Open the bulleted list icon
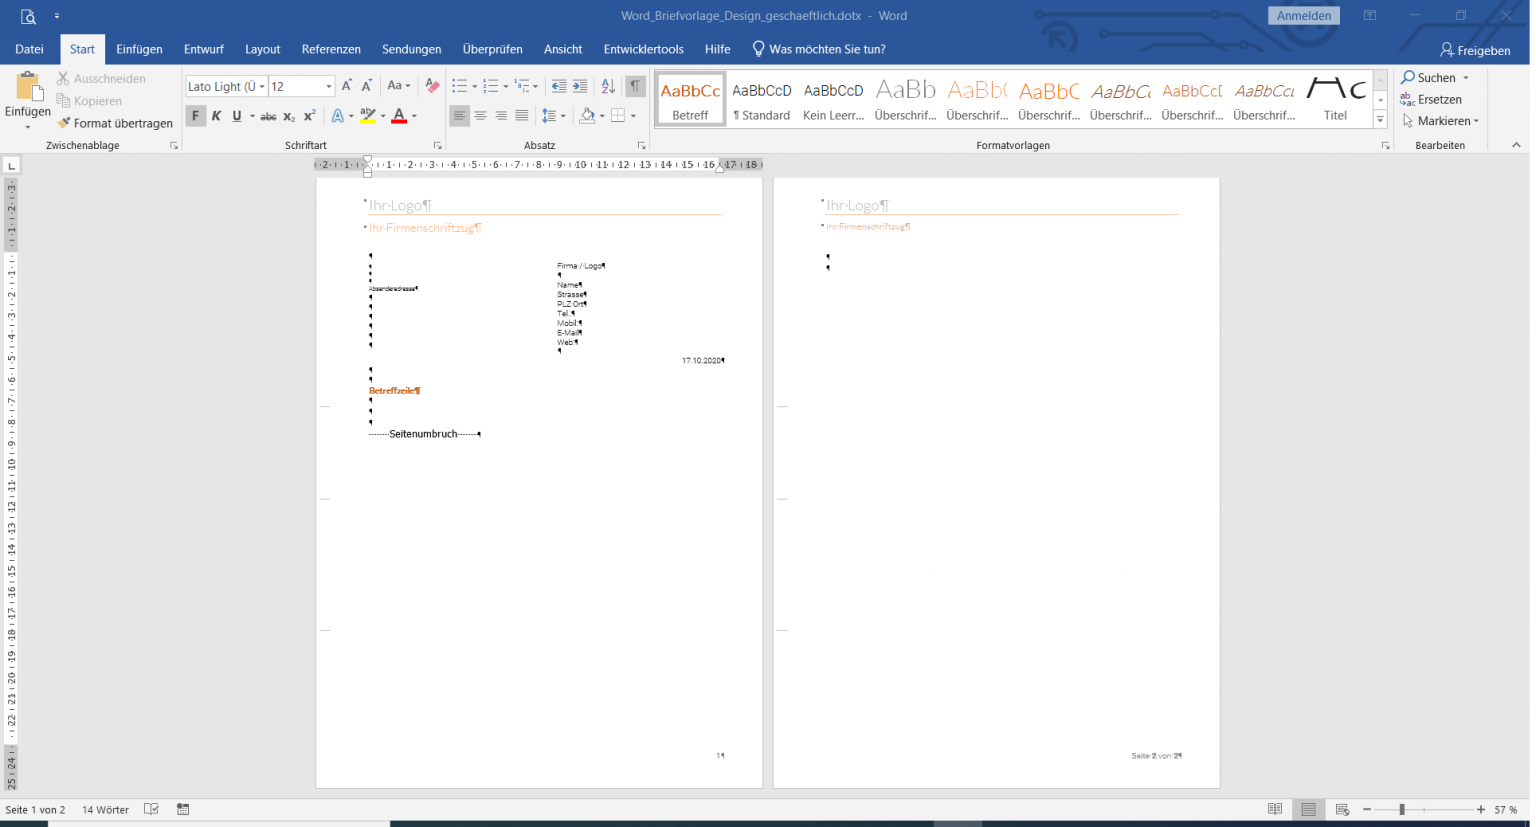This screenshot has height=827, width=1536. tap(458, 86)
